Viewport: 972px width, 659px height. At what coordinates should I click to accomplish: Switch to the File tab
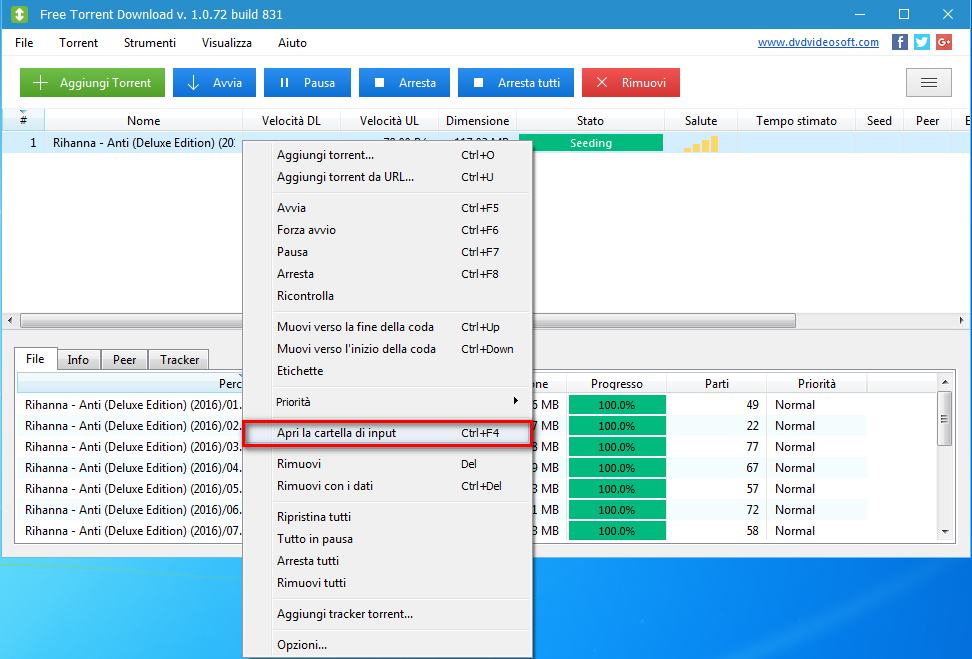pyautogui.click(x=35, y=359)
